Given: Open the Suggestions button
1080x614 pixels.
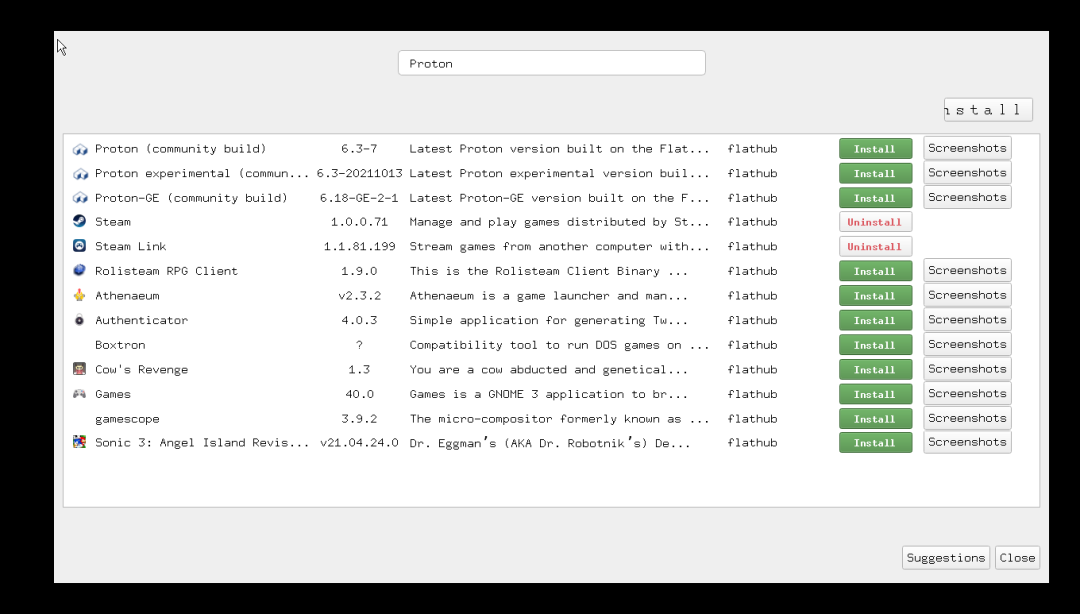Looking at the screenshot, I should (x=946, y=557).
